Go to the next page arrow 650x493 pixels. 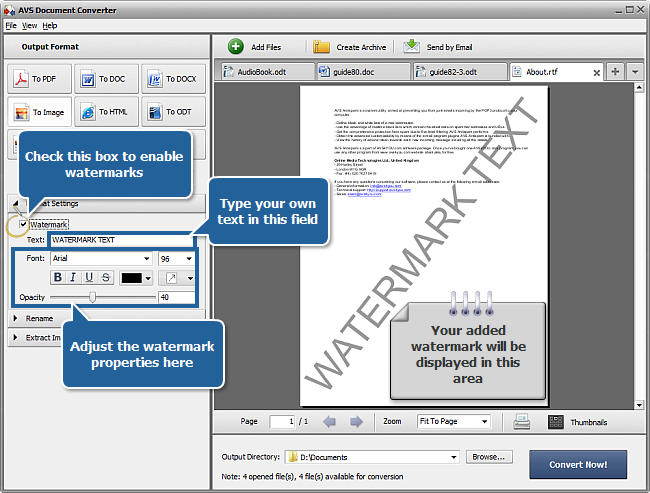(x=357, y=422)
